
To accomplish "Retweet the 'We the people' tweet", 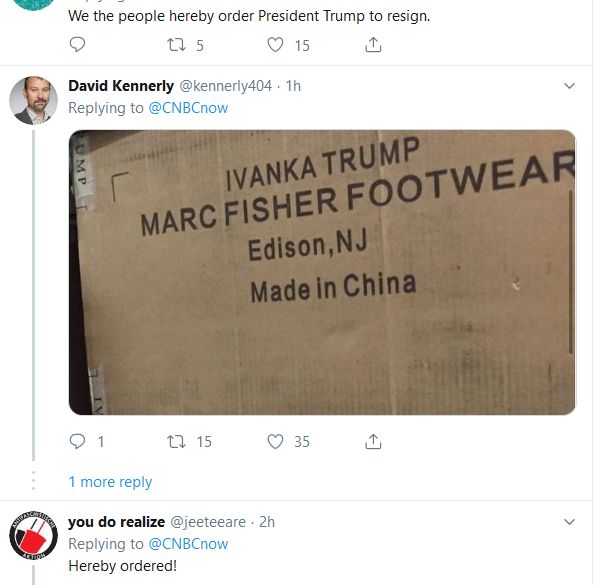I will point(177,45).
